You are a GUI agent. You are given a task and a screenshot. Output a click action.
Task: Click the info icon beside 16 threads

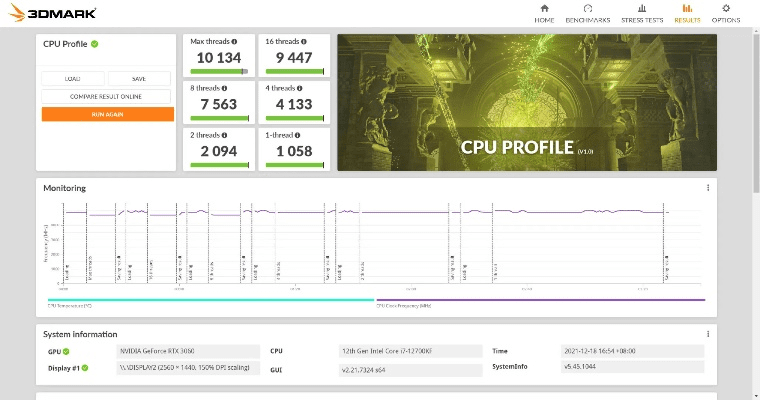(x=304, y=42)
